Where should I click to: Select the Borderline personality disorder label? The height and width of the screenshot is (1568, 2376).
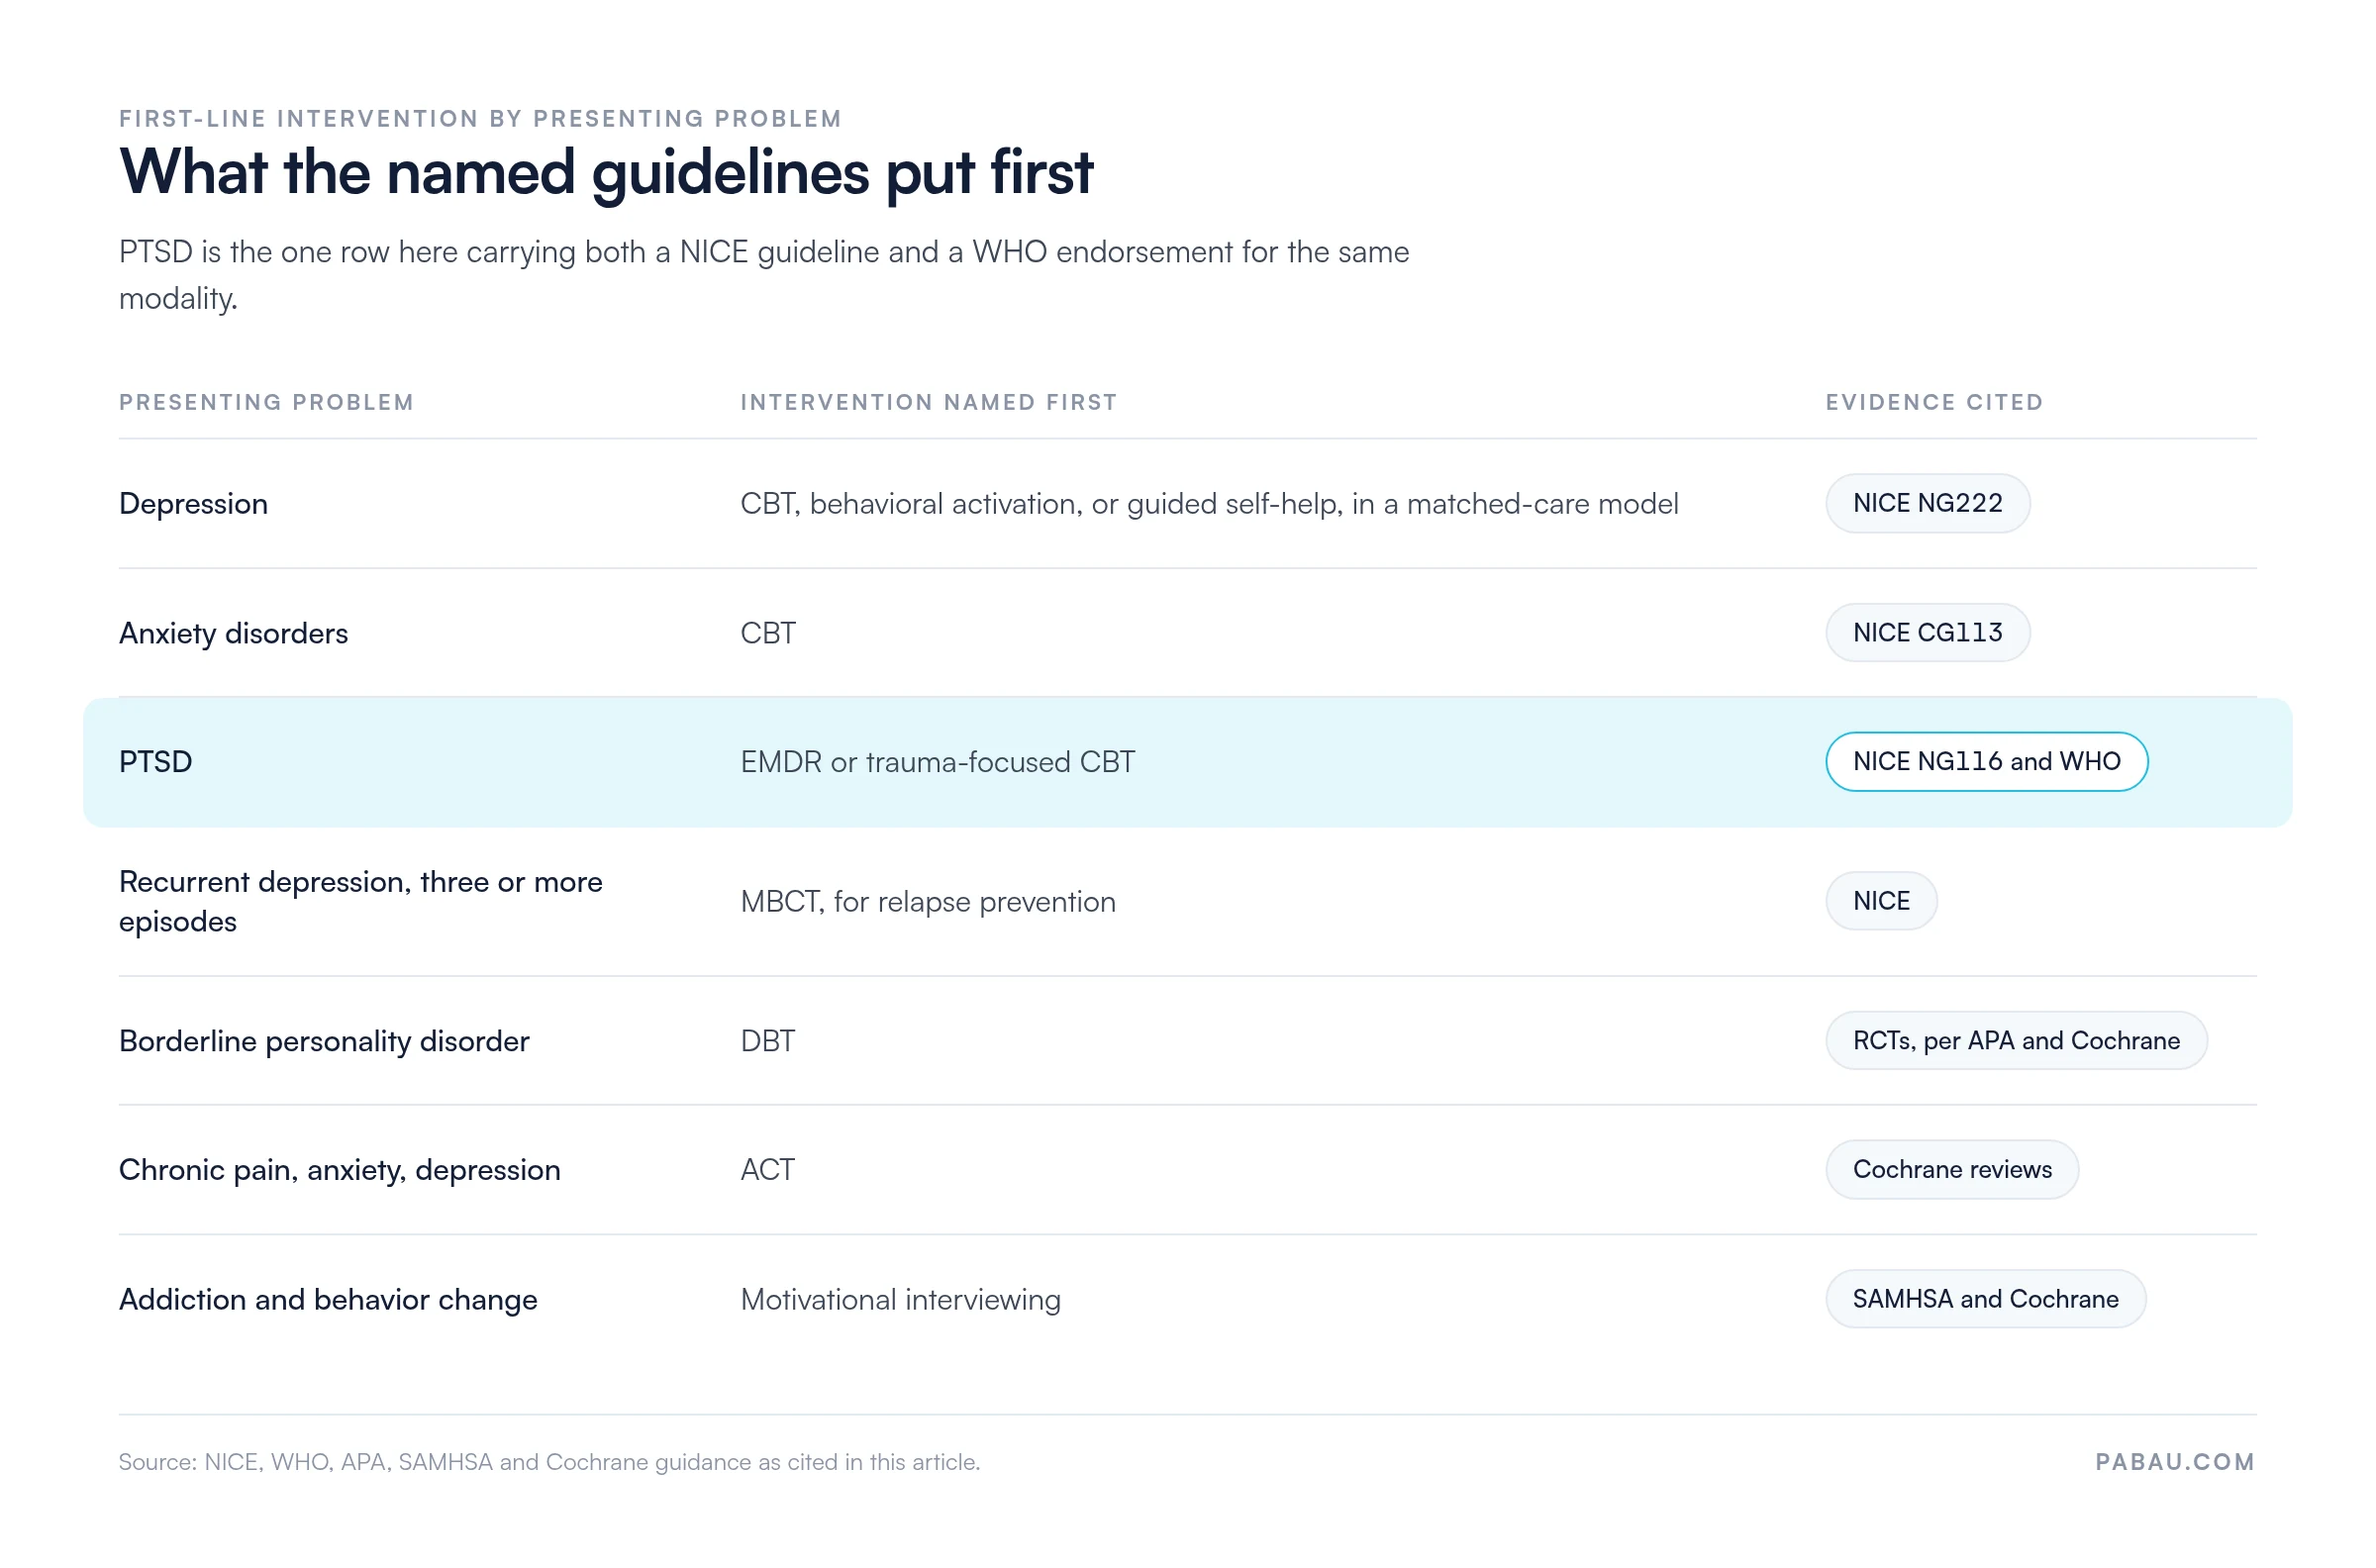click(324, 1041)
